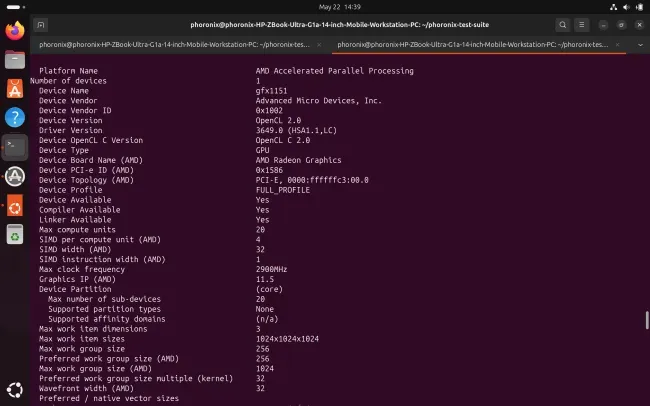Open Firefox from the dock
This screenshot has width=650, height=406.
point(15,31)
